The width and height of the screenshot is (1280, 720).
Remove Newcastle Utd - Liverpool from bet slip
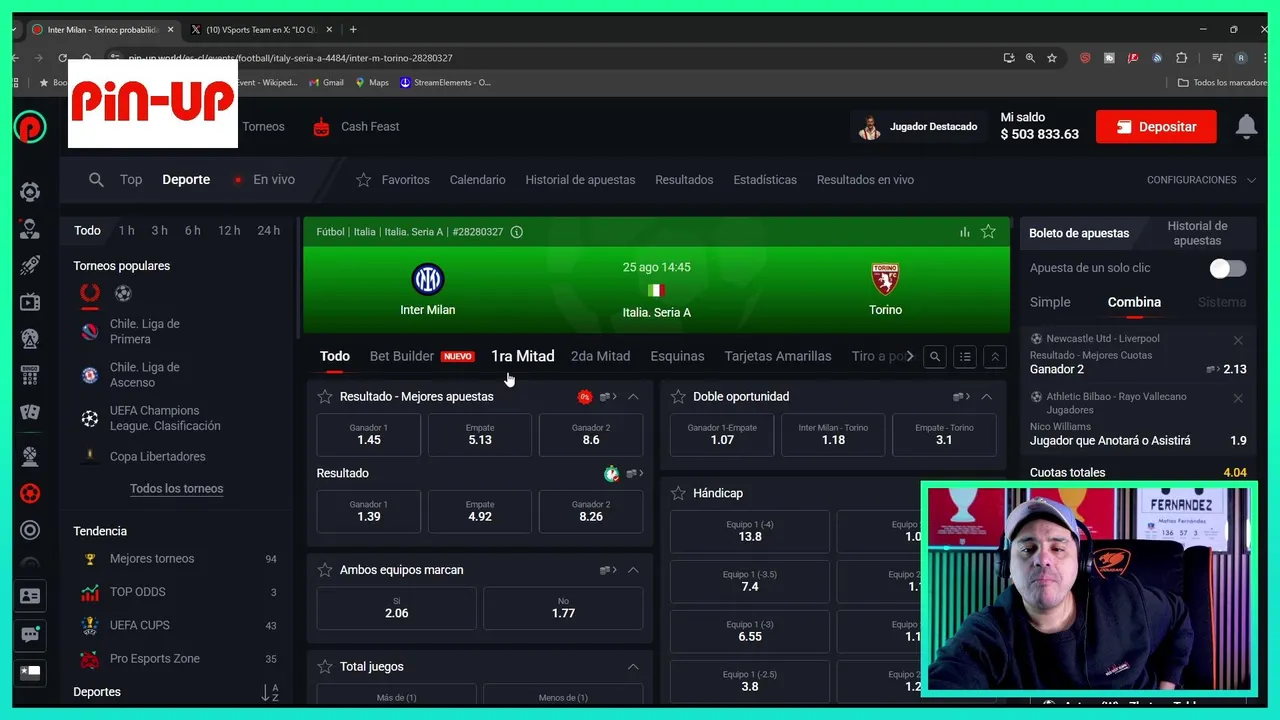tap(1238, 341)
